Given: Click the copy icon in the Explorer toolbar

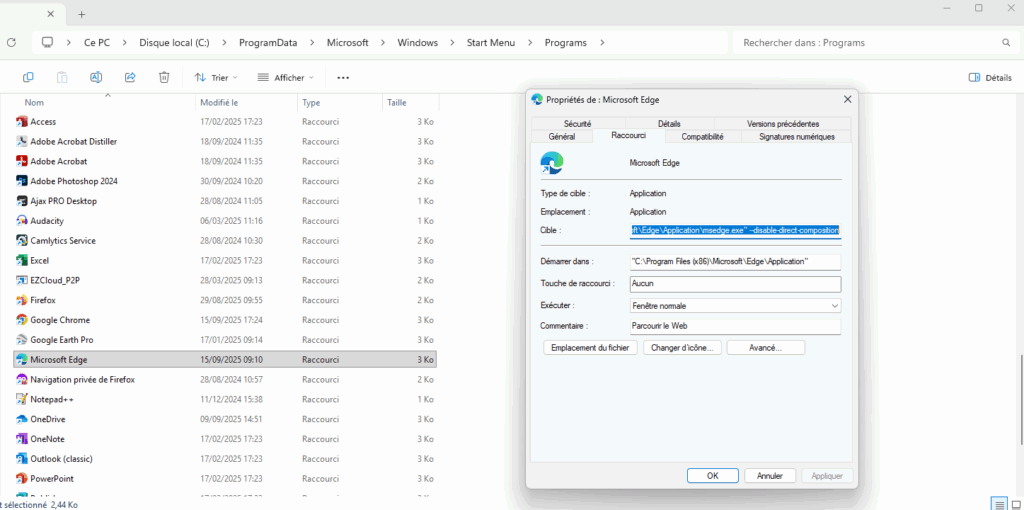Looking at the screenshot, I should 28,78.
